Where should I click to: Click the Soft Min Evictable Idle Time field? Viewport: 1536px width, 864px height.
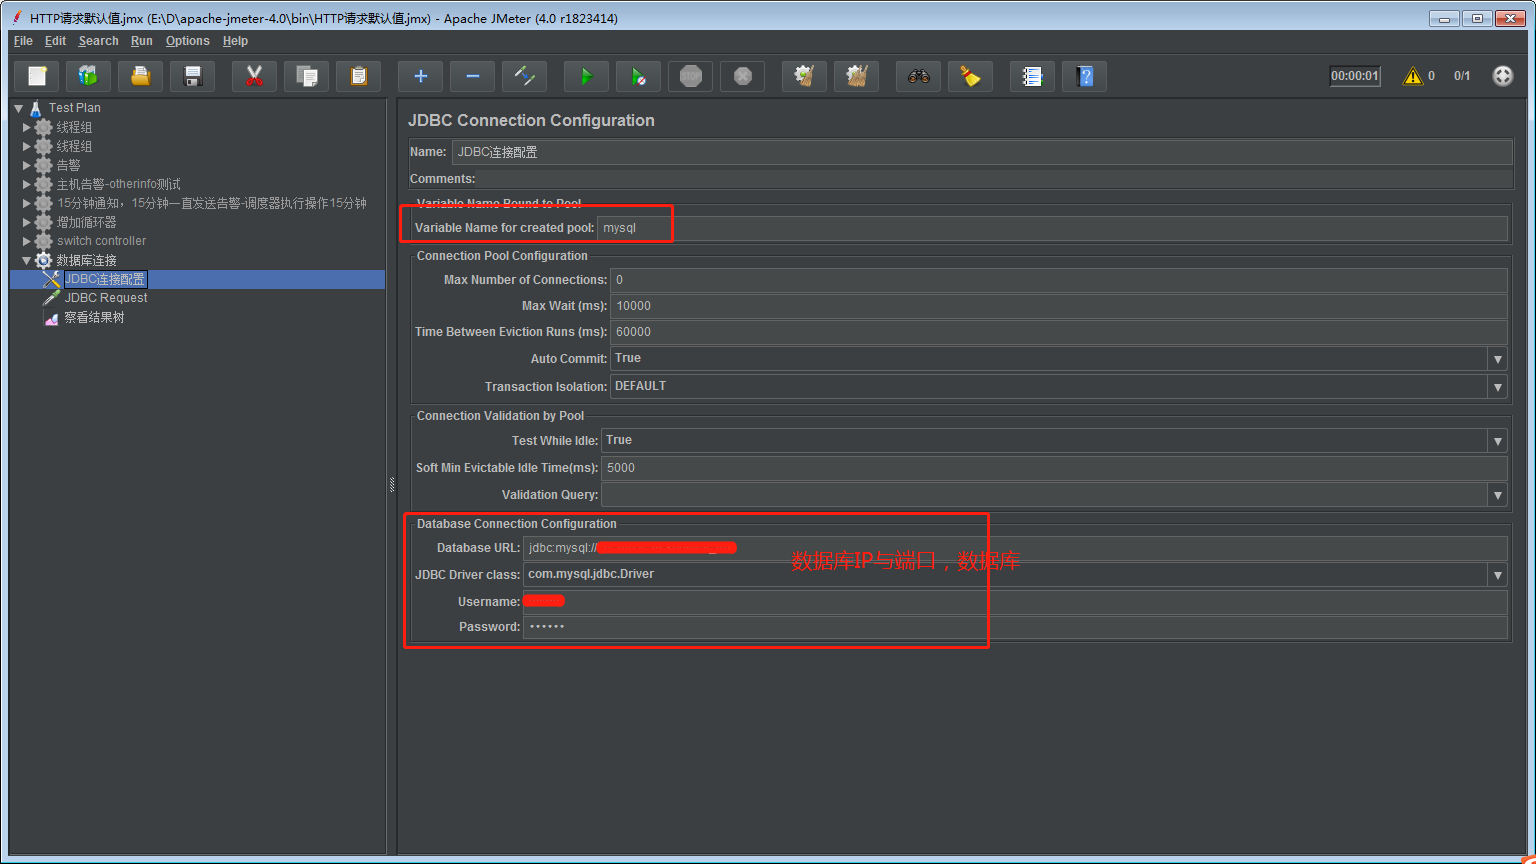(x=1054, y=468)
